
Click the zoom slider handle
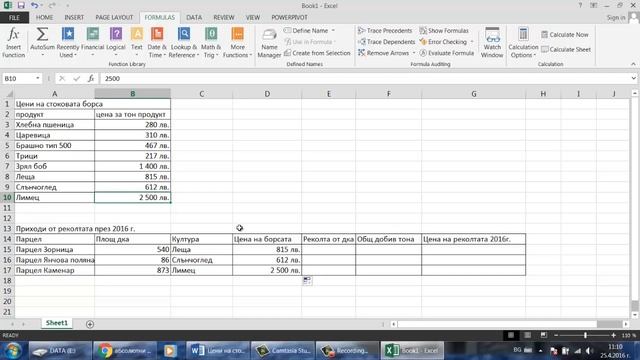point(585,335)
